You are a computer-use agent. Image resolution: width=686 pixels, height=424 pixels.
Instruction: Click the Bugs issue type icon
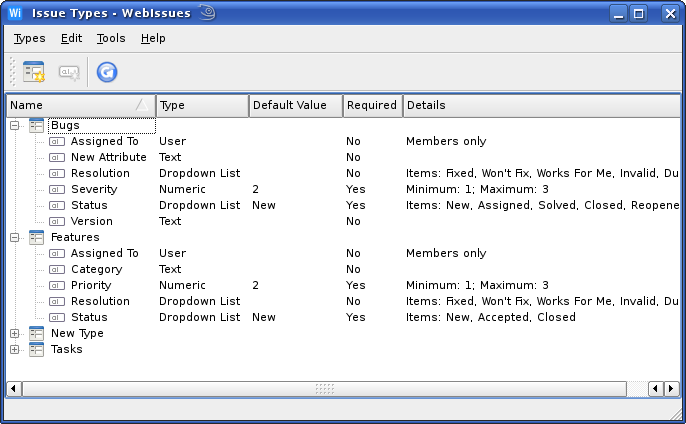click(37, 125)
